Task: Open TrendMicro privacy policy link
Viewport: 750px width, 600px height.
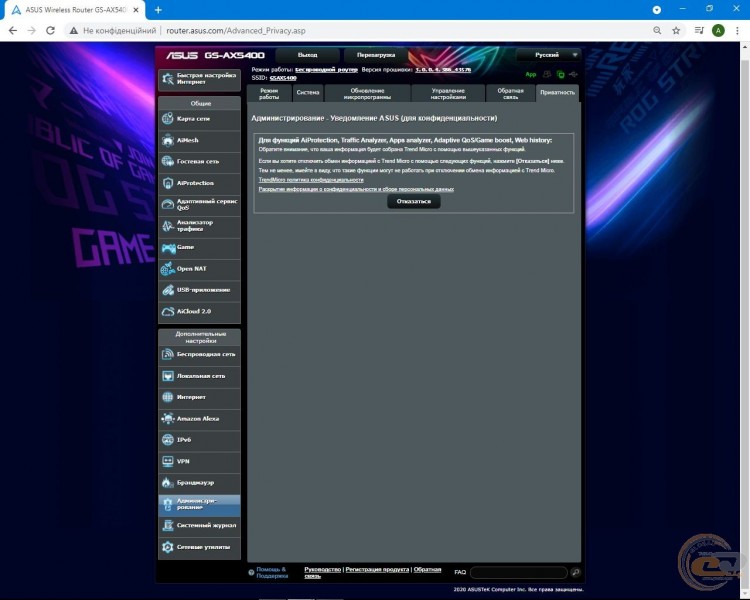Action: point(311,180)
